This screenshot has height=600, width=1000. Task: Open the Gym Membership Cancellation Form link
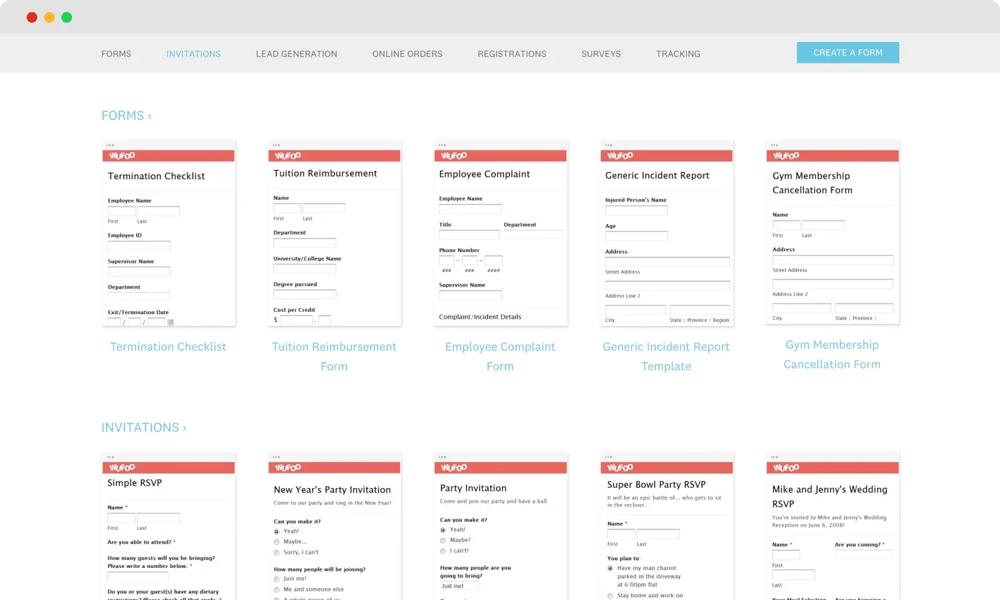pyautogui.click(x=832, y=354)
